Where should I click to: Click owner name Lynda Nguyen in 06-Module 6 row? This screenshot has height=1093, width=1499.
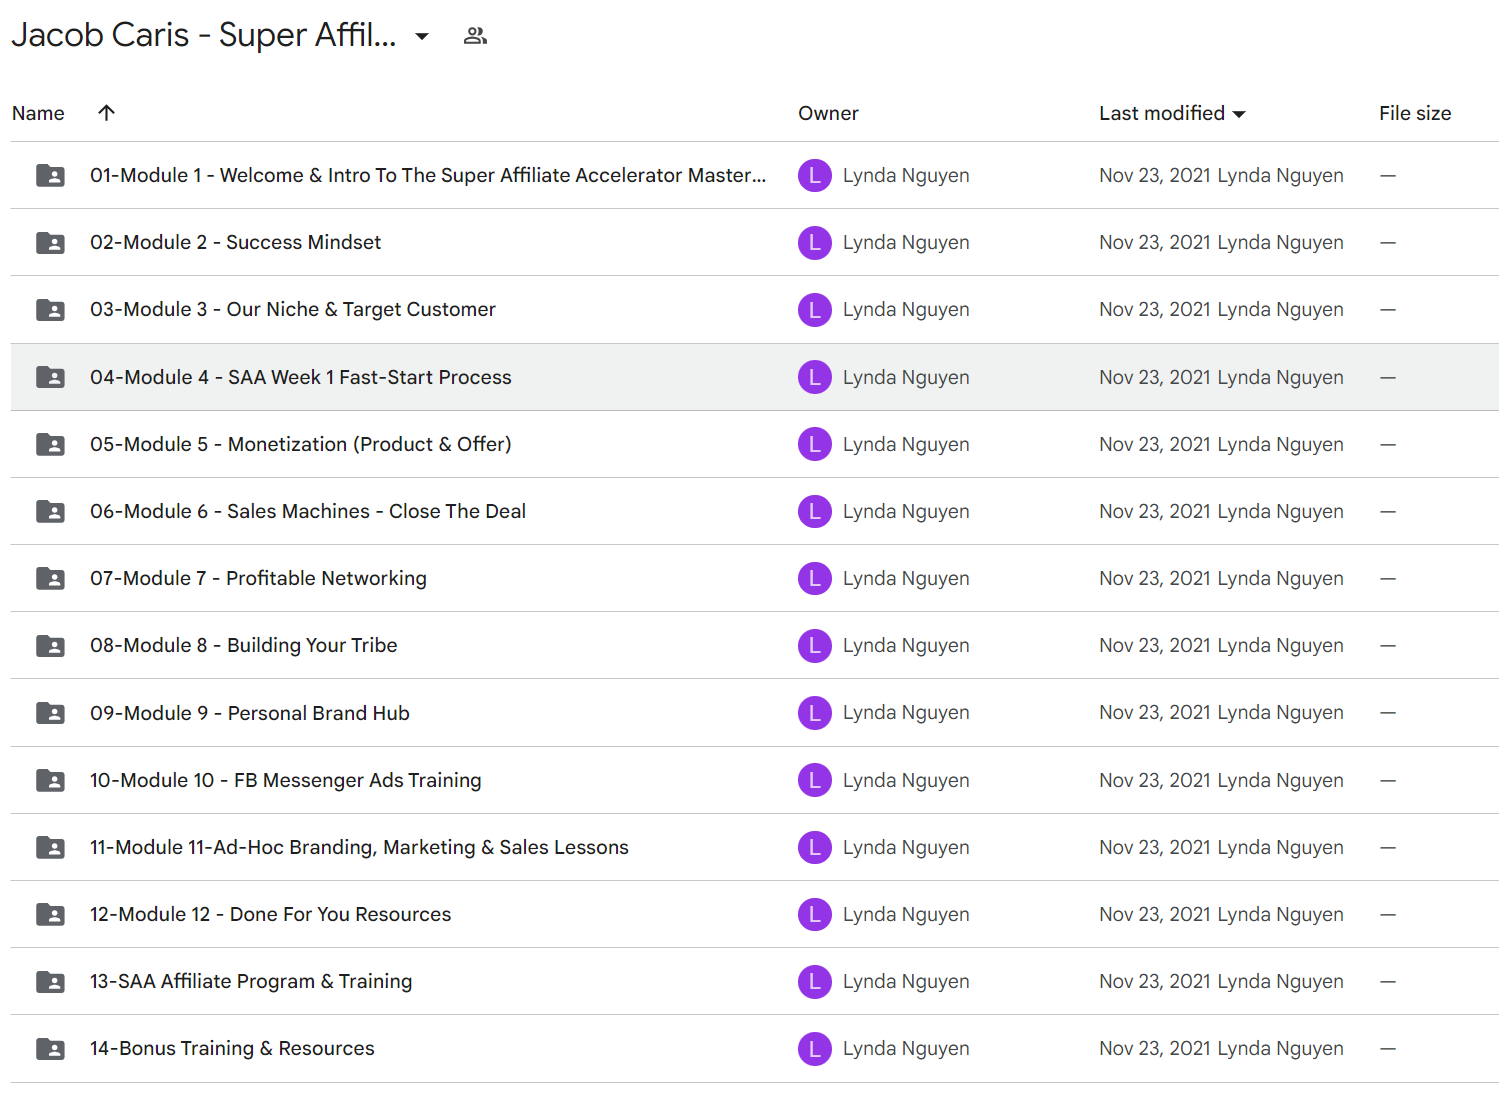click(x=906, y=511)
